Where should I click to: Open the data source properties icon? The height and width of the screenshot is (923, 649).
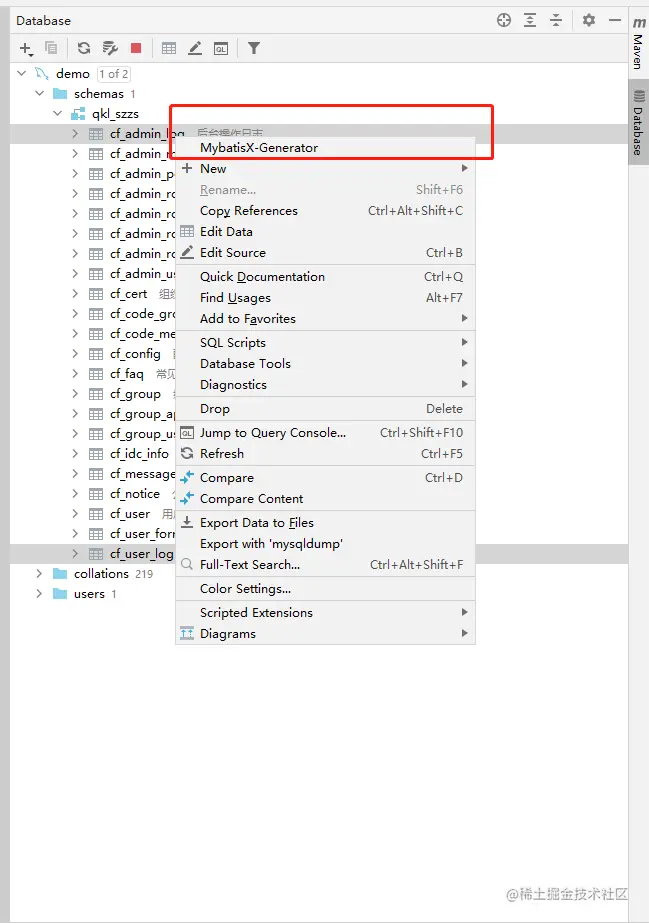(x=110, y=48)
